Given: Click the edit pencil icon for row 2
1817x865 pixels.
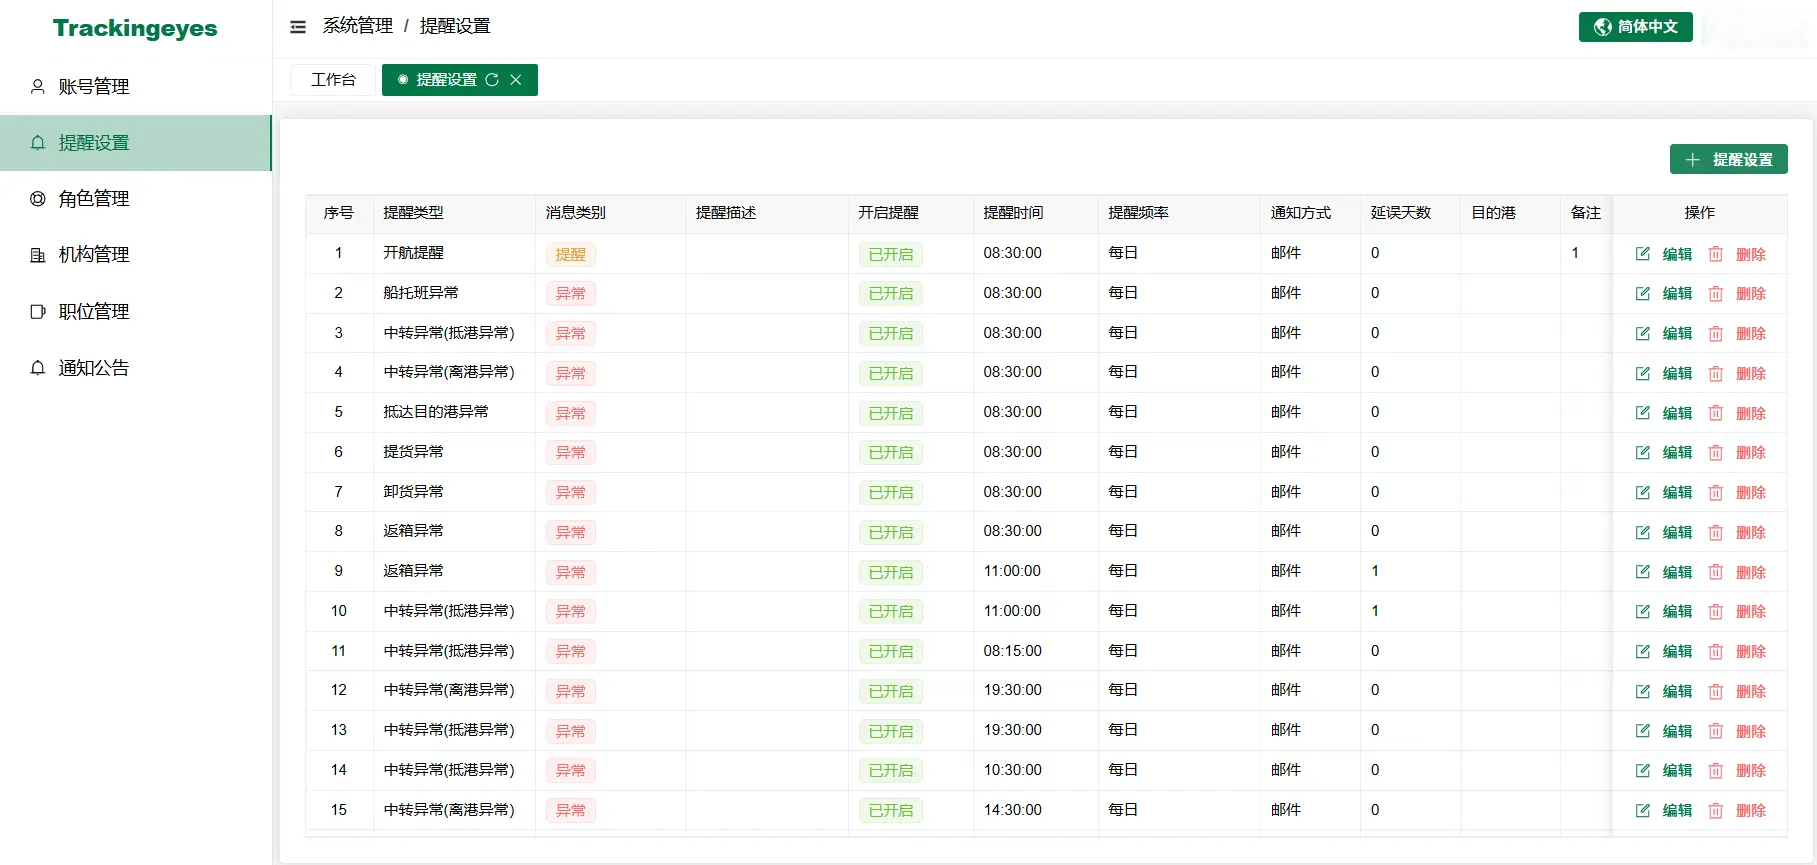Looking at the screenshot, I should click(x=1643, y=294).
